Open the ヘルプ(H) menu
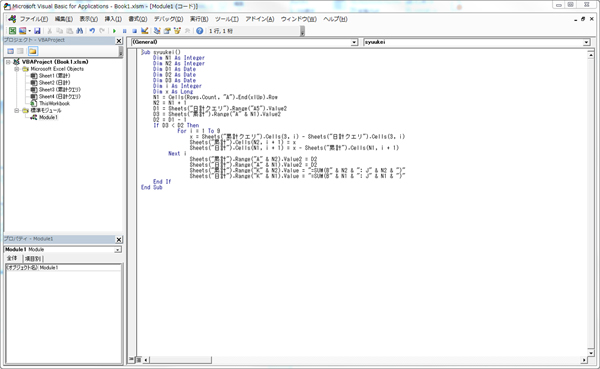The height and width of the screenshot is (369, 600). click(x=335, y=19)
